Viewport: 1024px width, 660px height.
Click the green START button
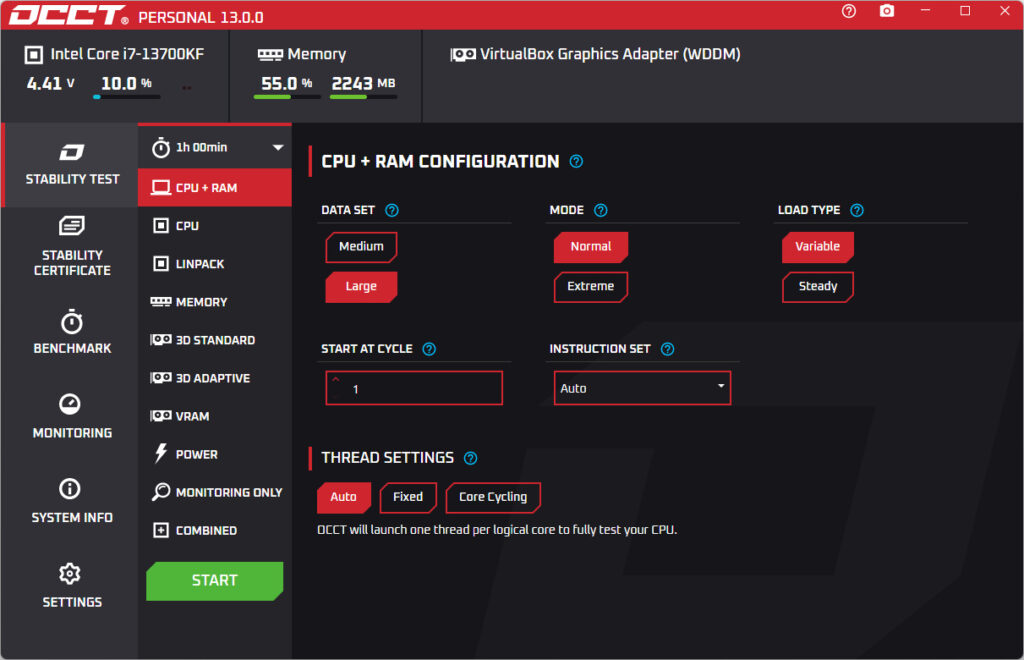pyautogui.click(x=215, y=580)
